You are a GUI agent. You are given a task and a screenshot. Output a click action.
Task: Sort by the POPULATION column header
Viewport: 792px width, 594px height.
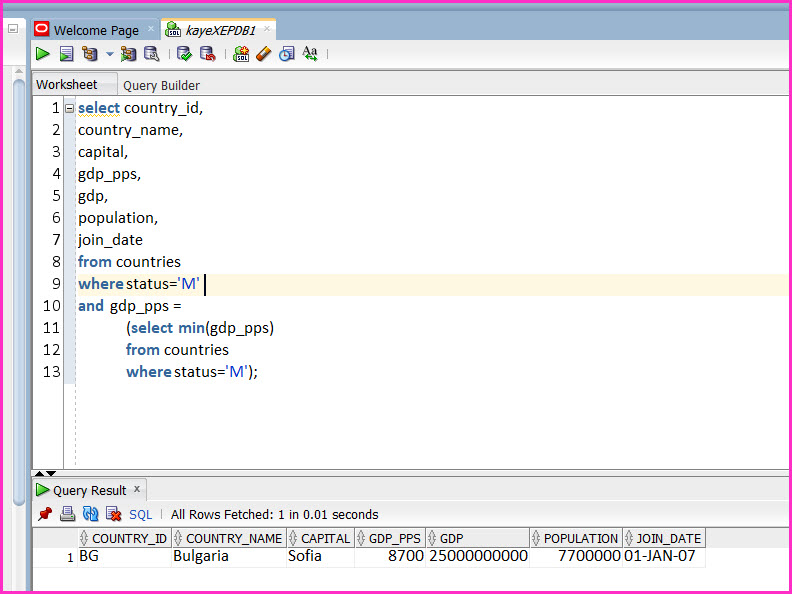click(x=576, y=538)
